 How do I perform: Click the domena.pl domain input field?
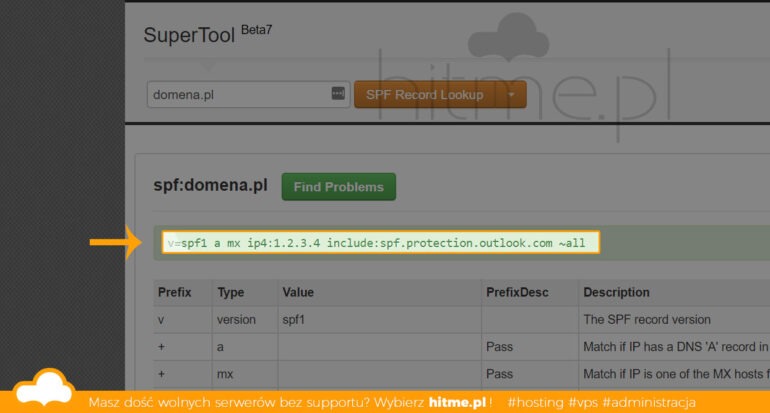[x=248, y=94]
